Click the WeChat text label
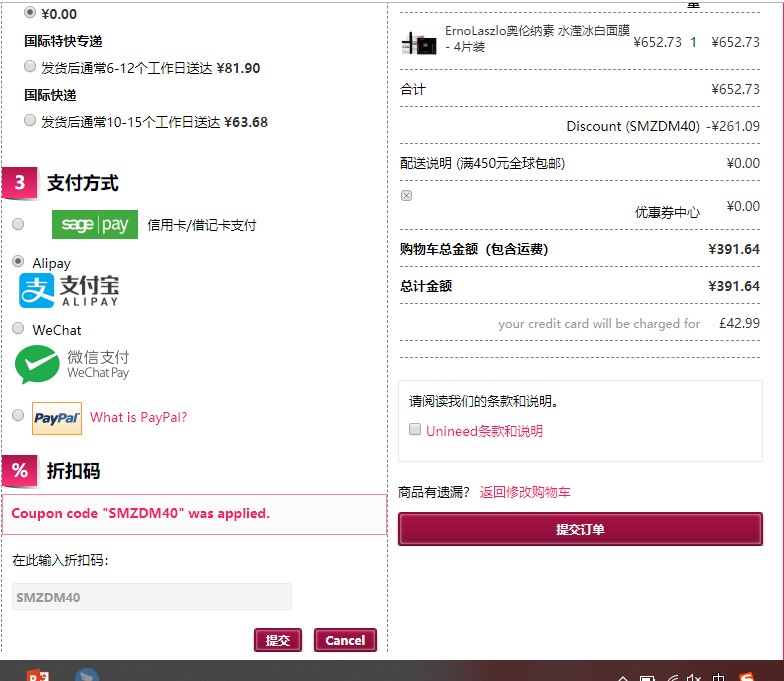 (56, 330)
